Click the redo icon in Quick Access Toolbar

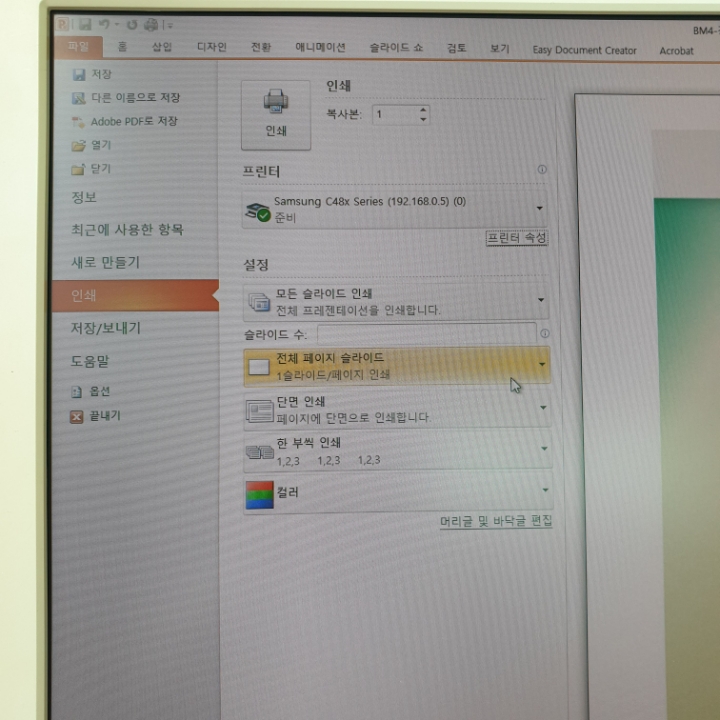[132, 24]
